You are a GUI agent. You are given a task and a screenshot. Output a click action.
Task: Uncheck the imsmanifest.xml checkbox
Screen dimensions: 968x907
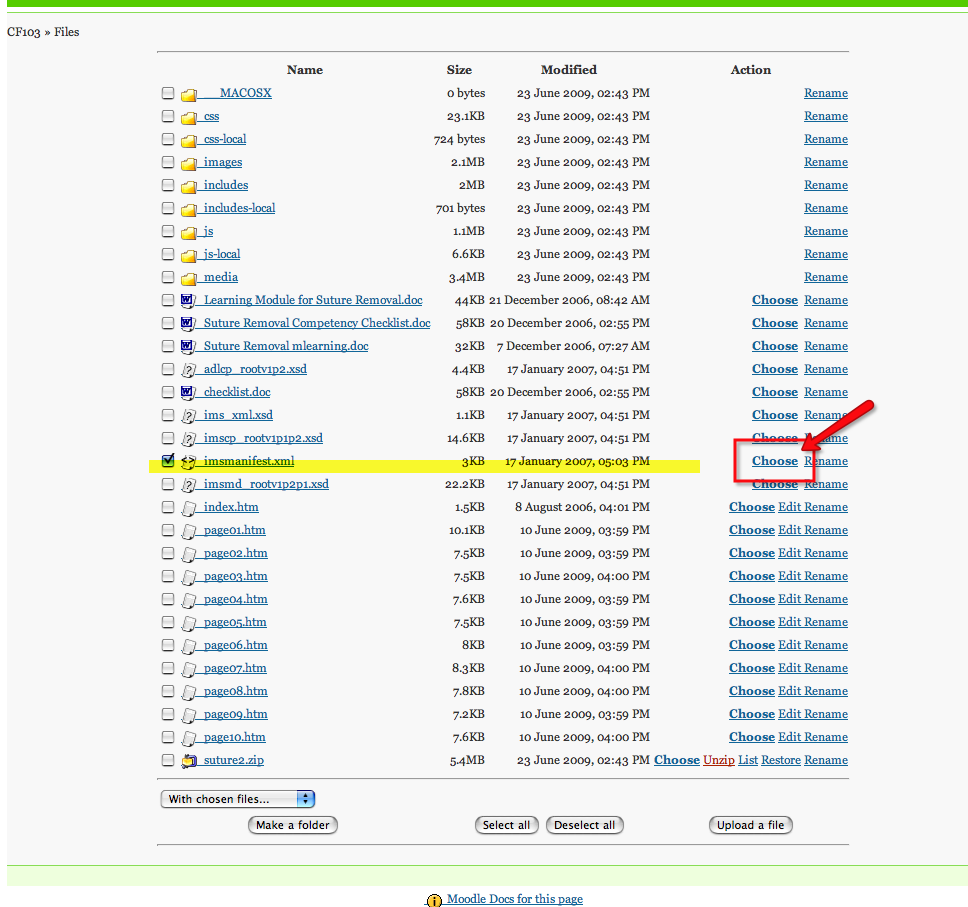click(168, 461)
